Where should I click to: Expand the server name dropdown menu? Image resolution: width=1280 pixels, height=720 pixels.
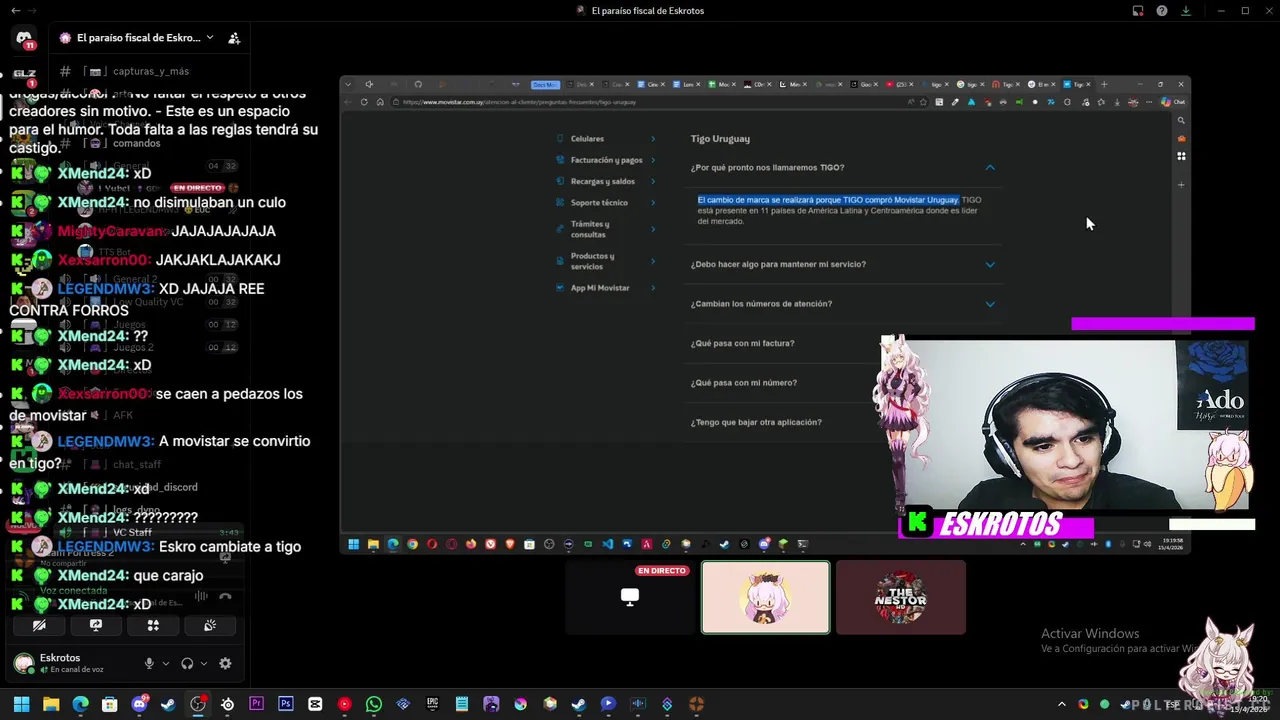pos(210,38)
